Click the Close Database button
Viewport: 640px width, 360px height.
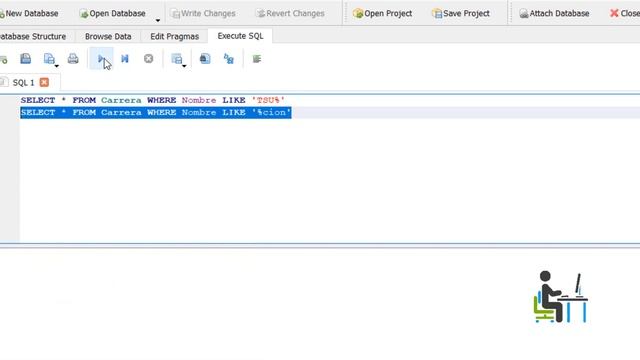coord(624,13)
